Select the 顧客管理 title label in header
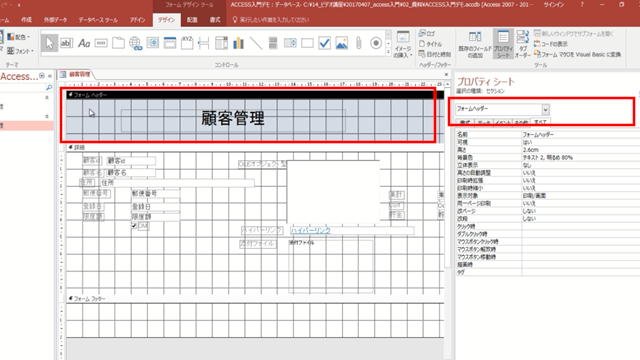The height and width of the screenshot is (360, 640). click(233, 119)
